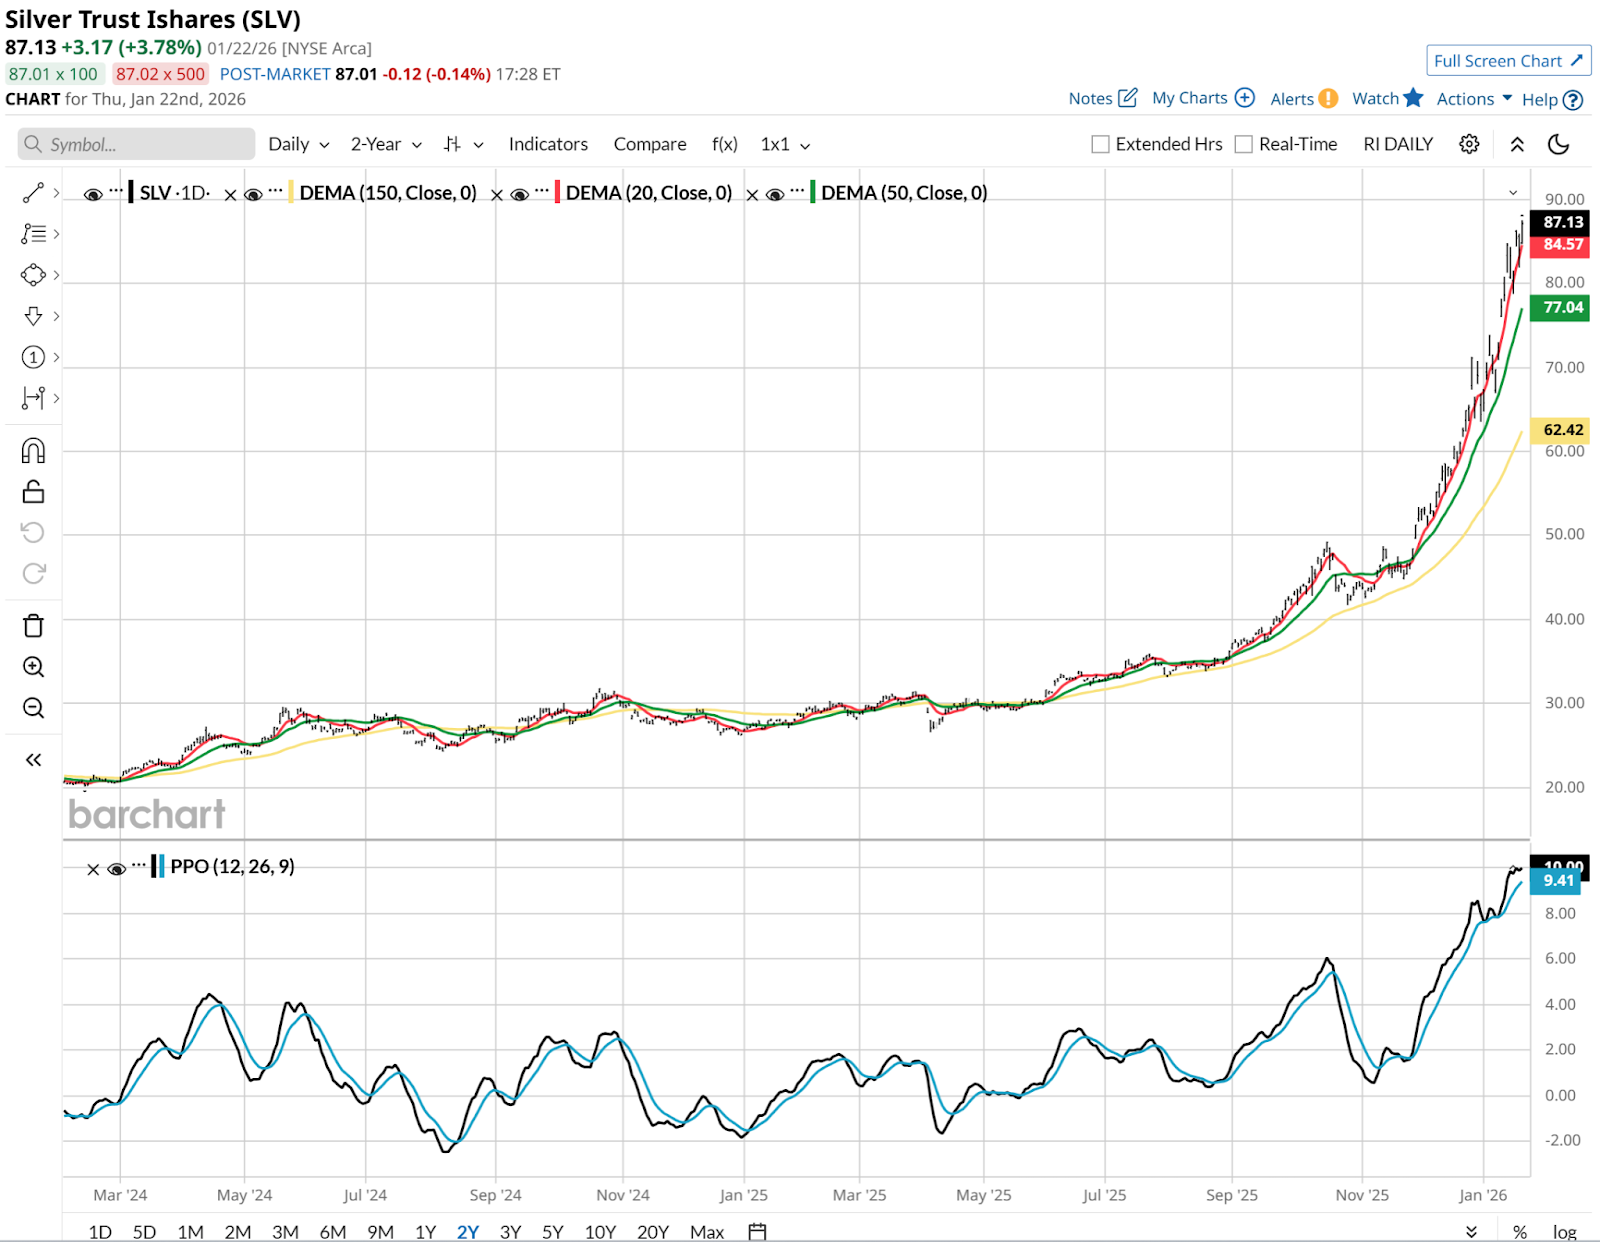
Task: Select the numbered circle annotation tool
Action: click(33, 357)
